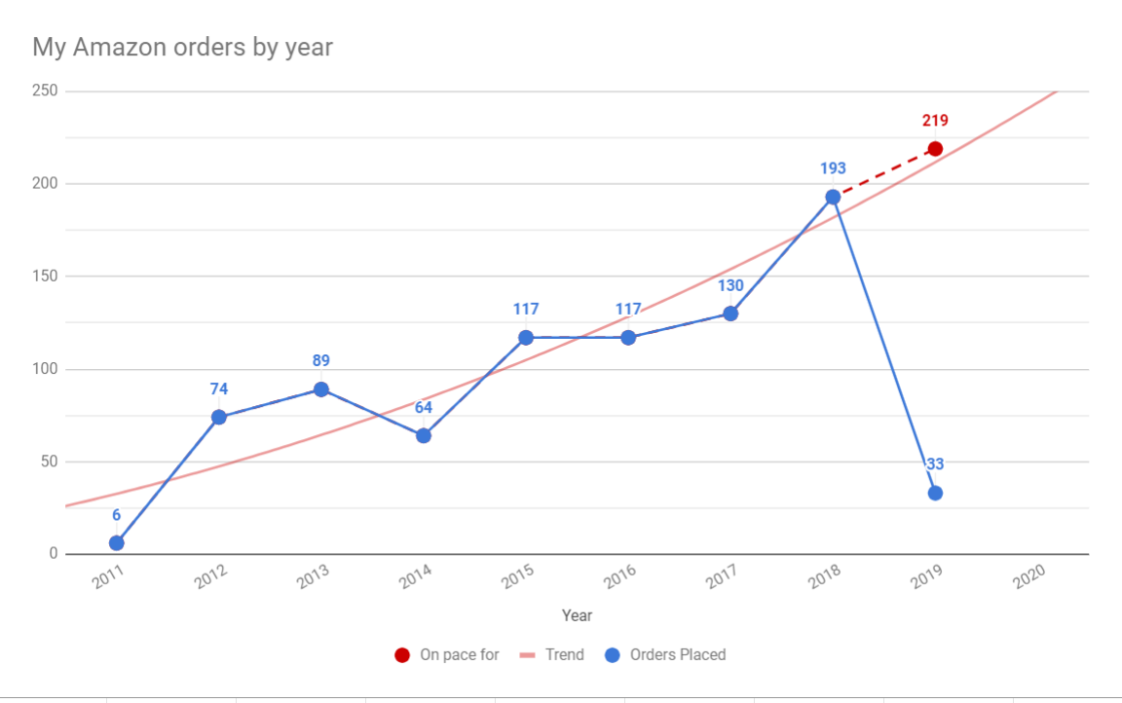Image resolution: width=1122 pixels, height=703 pixels.
Task: Click the 'Year' horizontal axis title
Action: tap(577, 616)
